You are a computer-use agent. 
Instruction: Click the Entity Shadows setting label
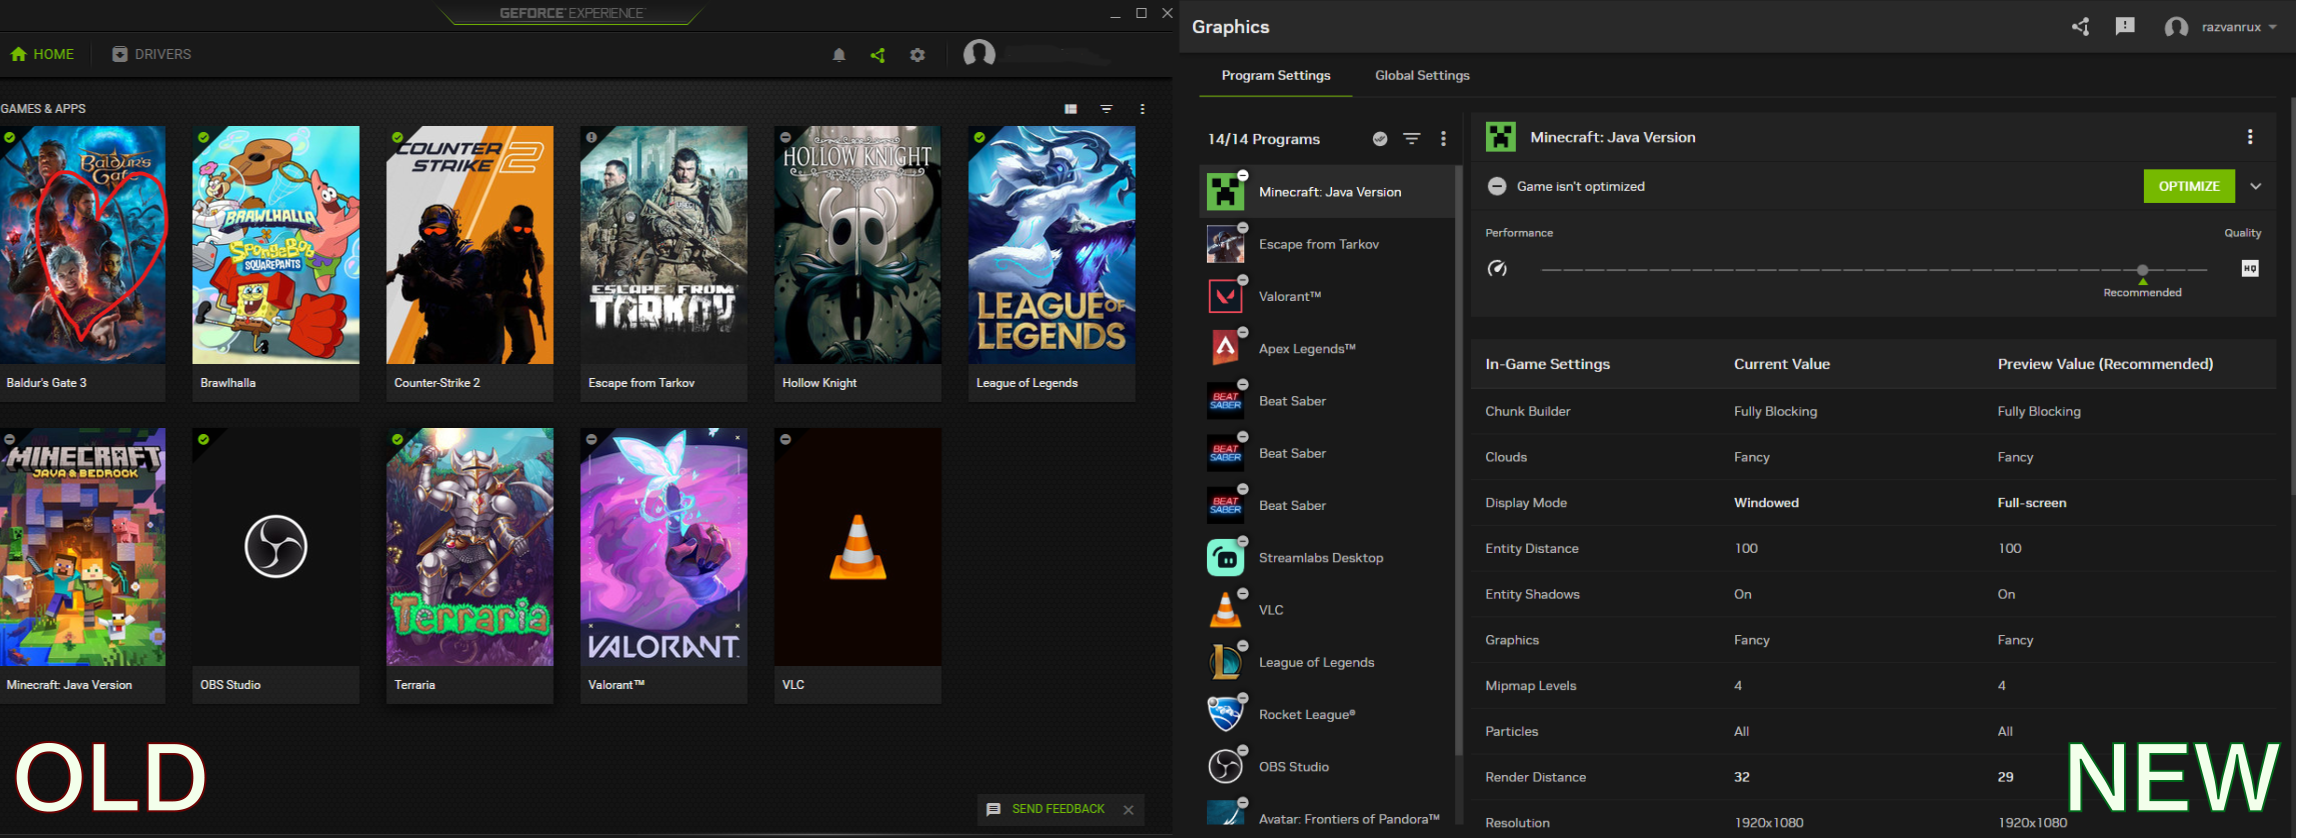(1533, 594)
